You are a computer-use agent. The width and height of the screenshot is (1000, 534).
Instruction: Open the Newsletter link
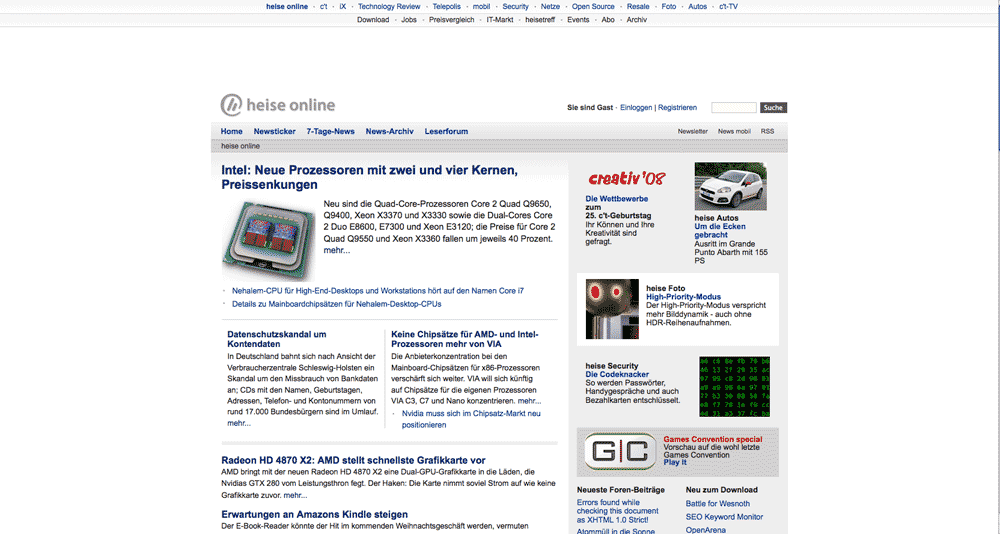(x=693, y=131)
